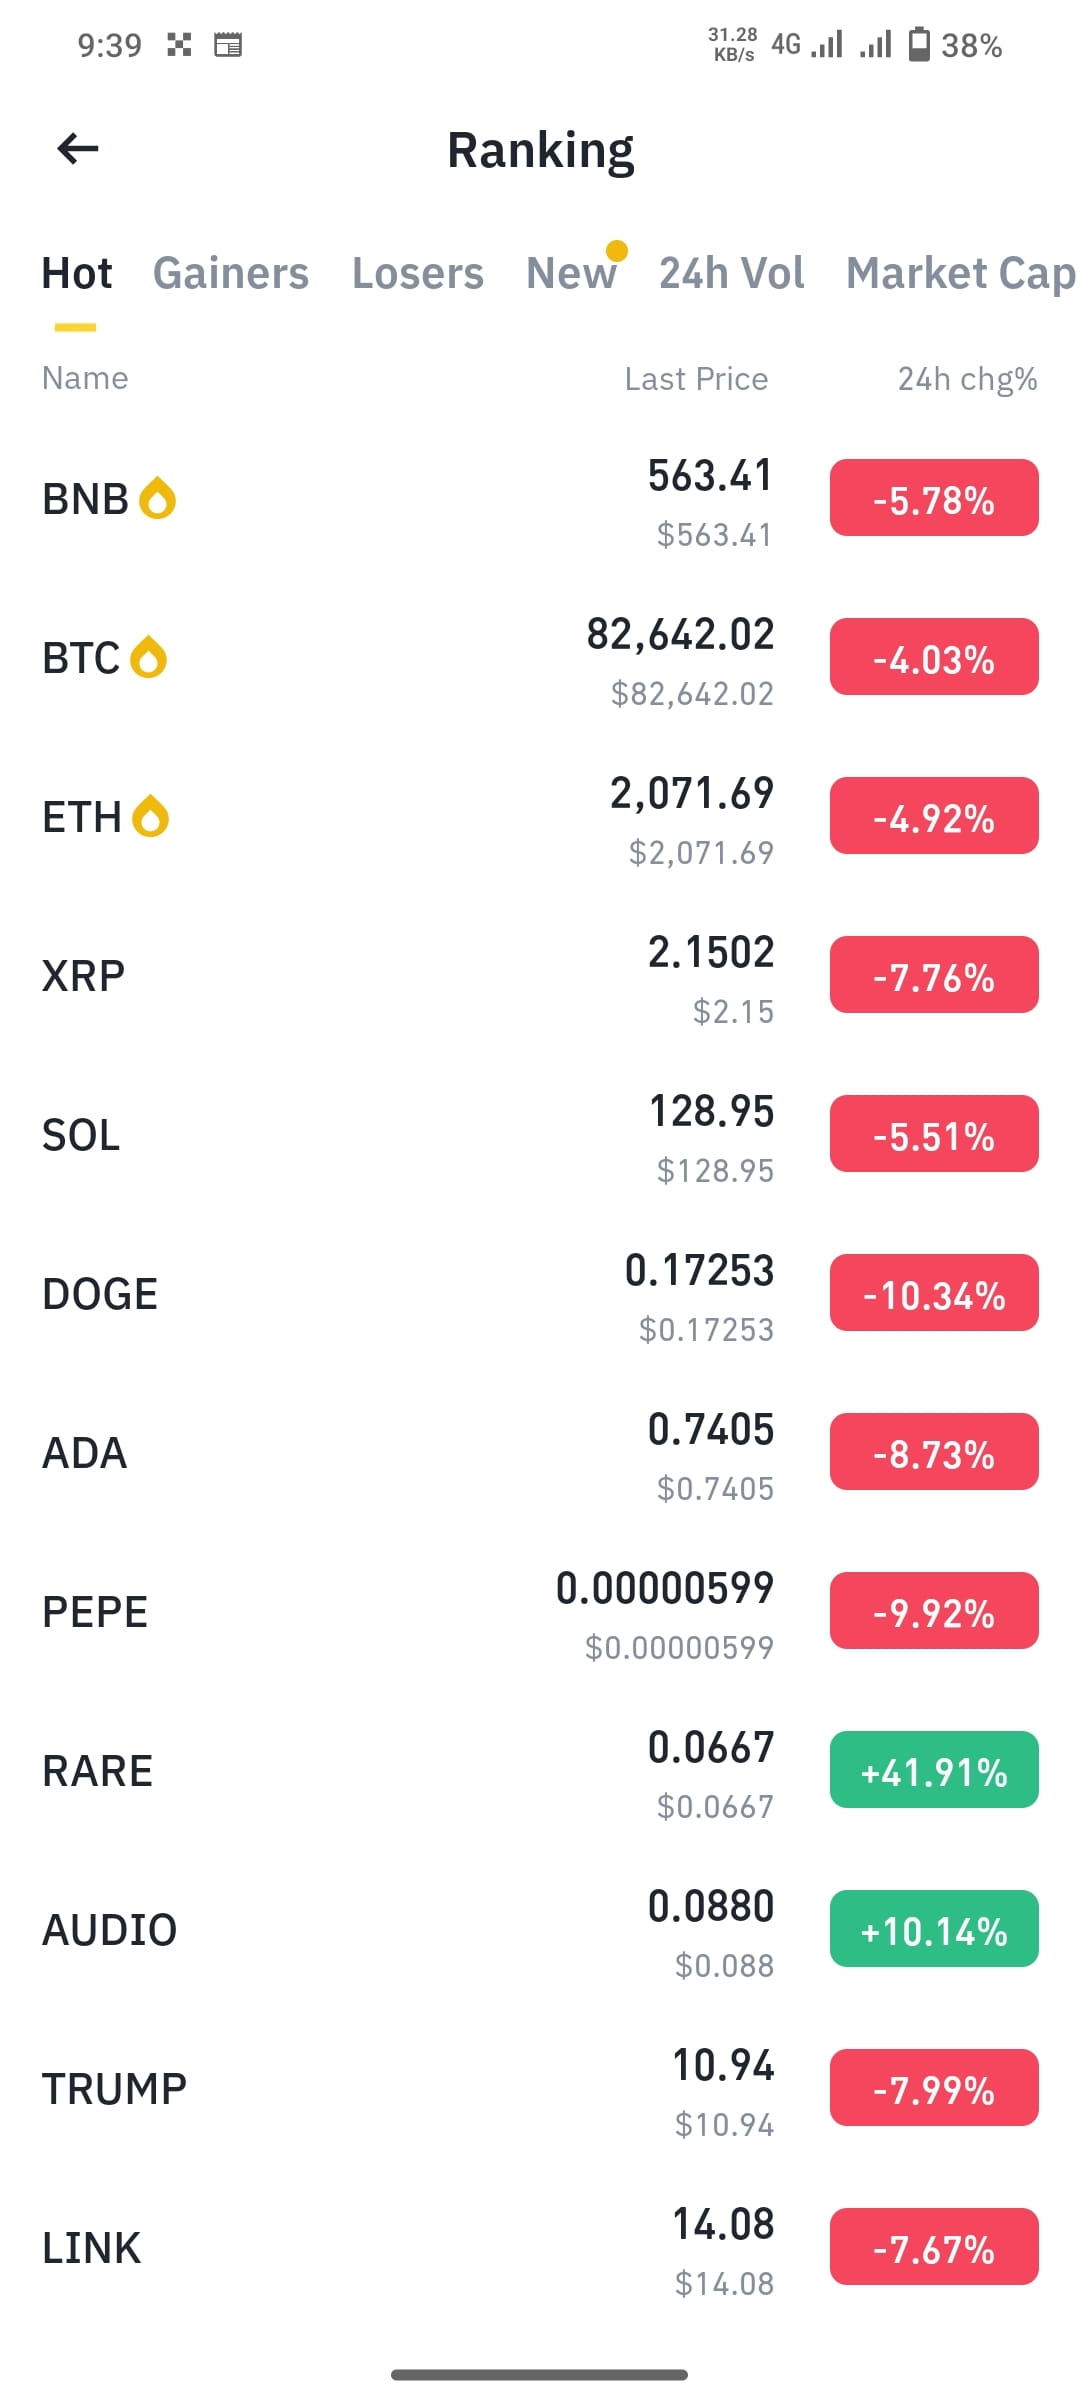Select the 24h Vol tab

tap(732, 273)
